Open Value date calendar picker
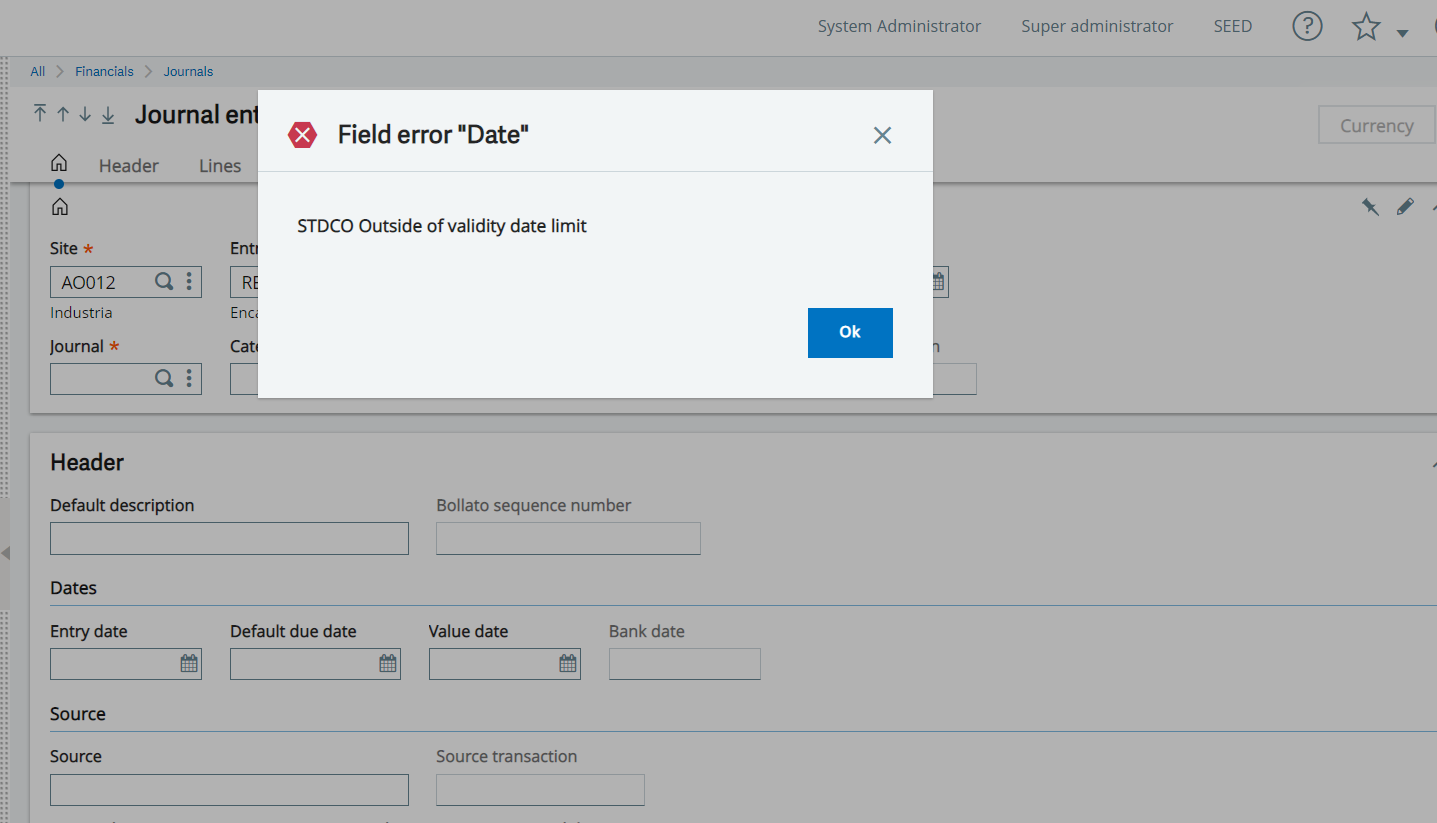The width and height of the screenshot is (1437, 823). point(567,663)
